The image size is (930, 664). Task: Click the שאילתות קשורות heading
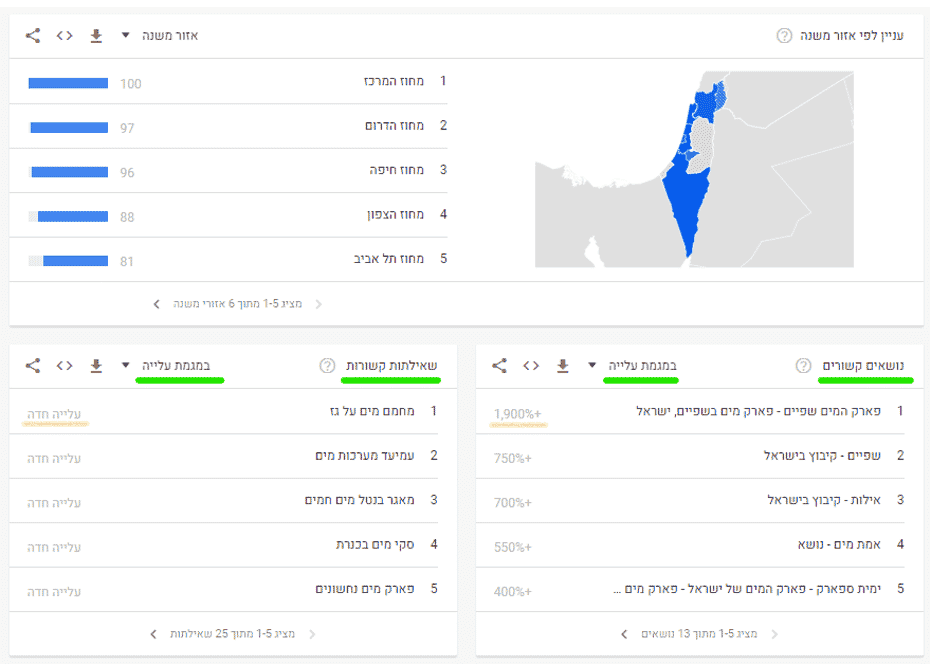tap(391, 366)
